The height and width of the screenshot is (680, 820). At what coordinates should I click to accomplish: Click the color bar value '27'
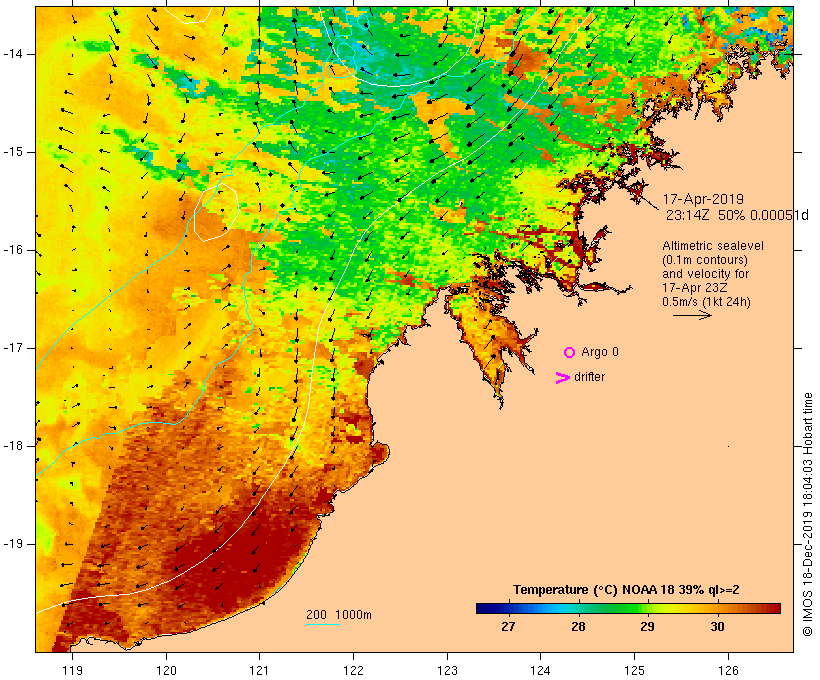508,627
